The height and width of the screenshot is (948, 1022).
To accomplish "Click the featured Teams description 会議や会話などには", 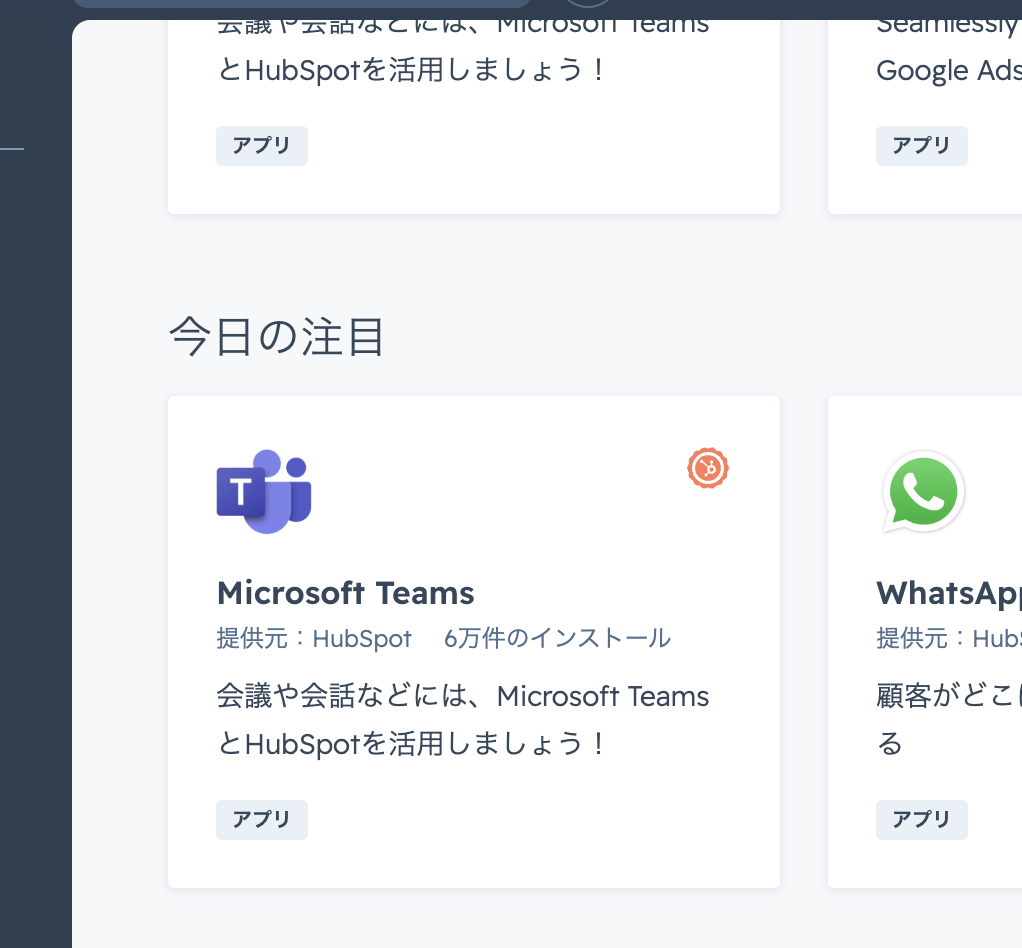I will pyautogui.click(x=463, y=720).
